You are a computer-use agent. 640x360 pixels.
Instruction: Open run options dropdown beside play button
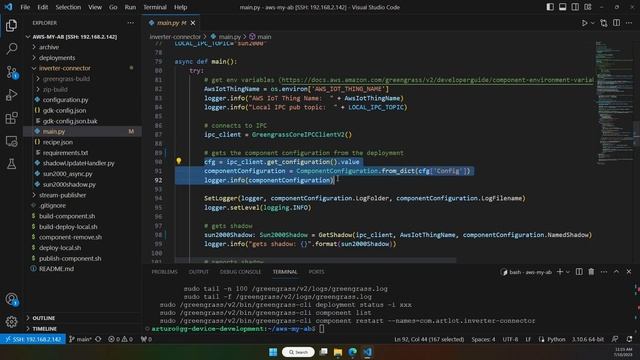[x=593, y=23]
